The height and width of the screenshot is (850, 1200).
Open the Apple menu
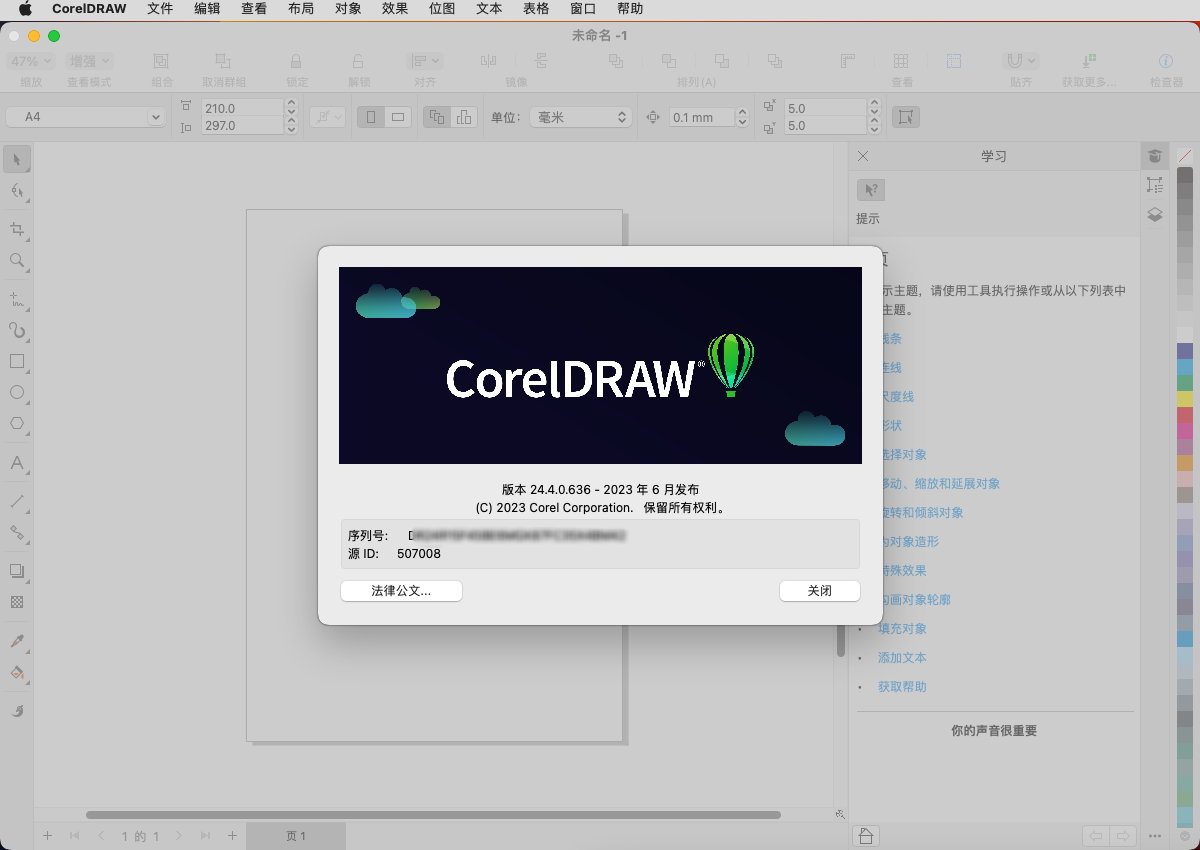(25, 9)
